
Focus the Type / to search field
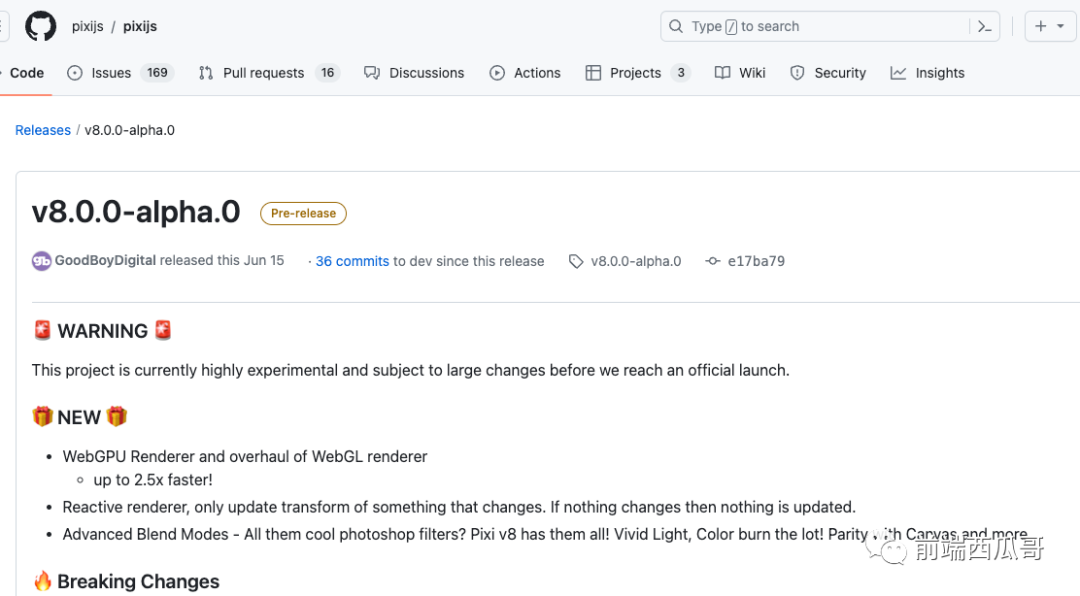[x=830, y=26]
